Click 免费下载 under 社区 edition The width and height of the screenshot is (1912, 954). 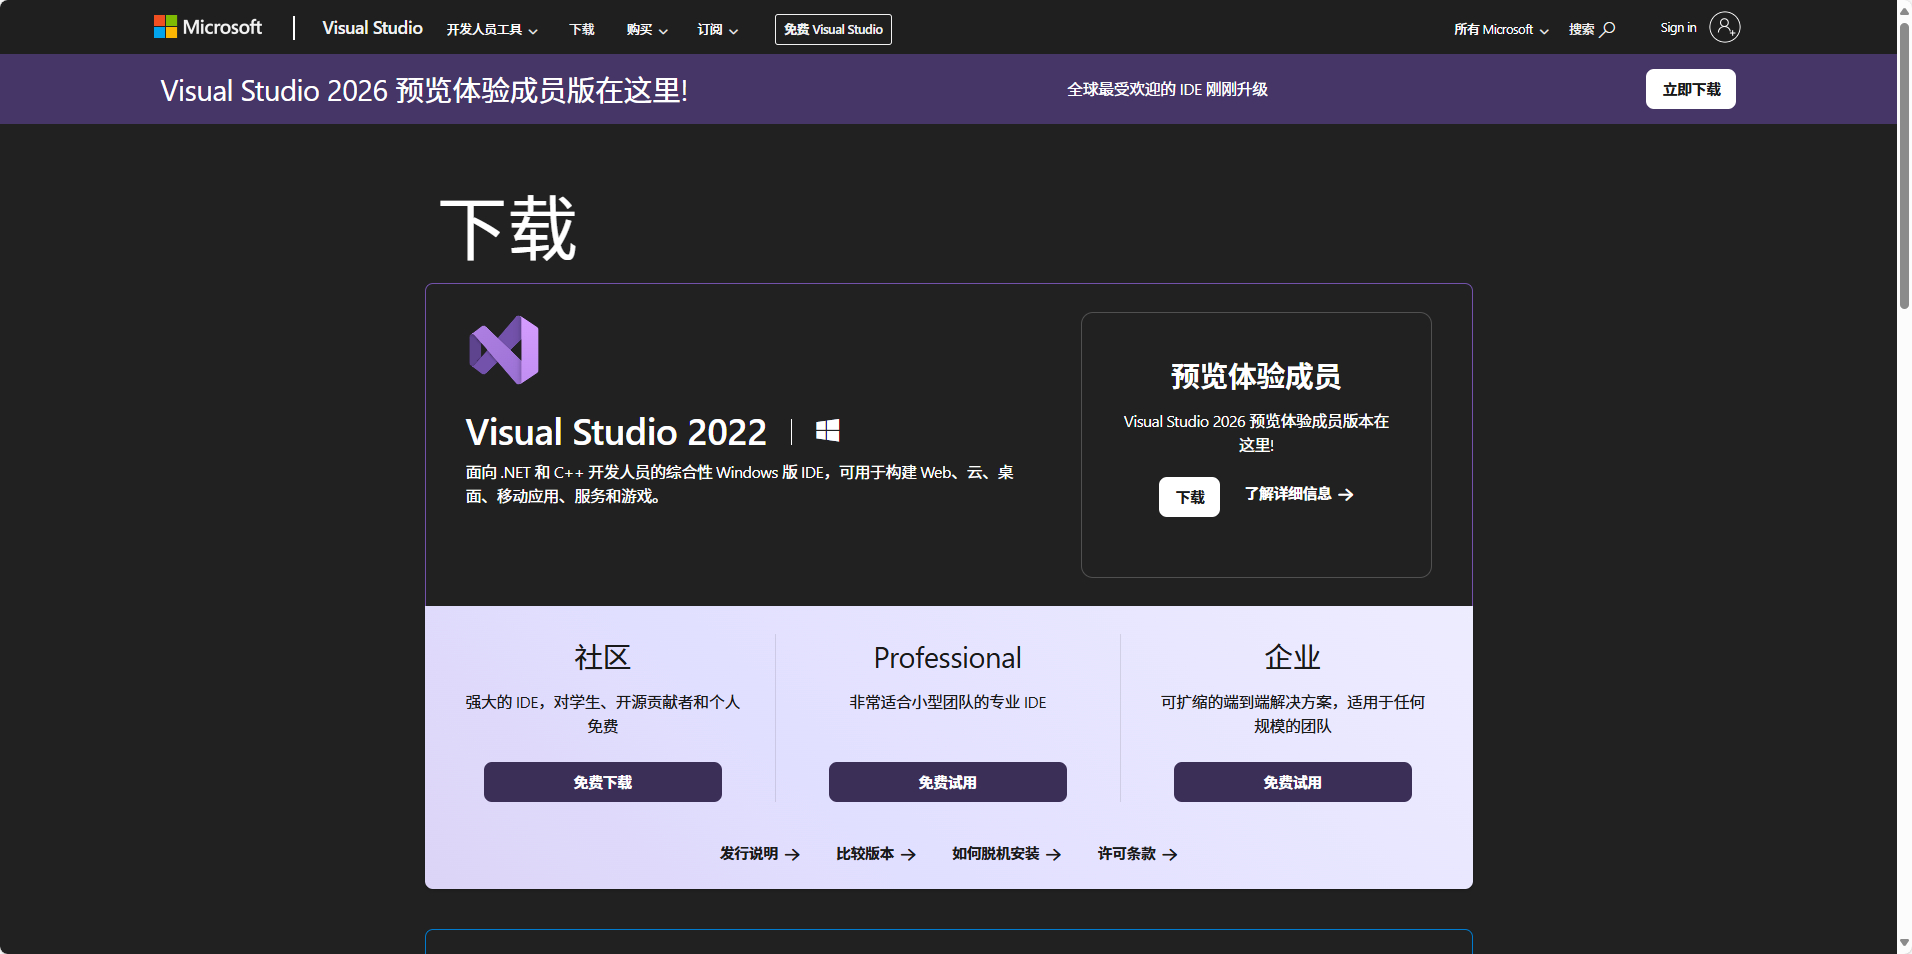click(x=602, y=782)
